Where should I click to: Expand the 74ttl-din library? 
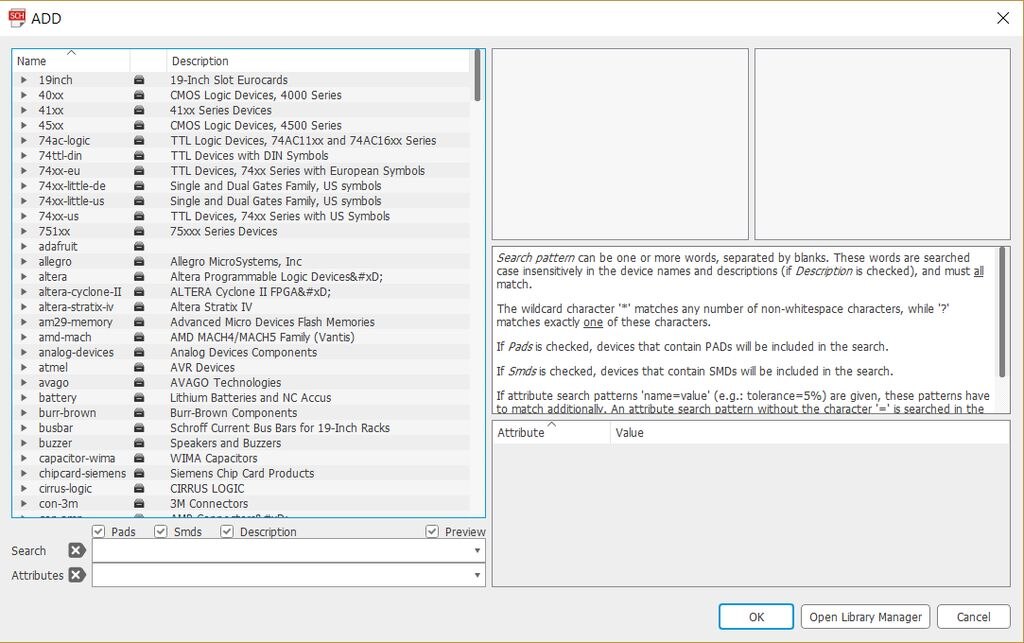(x=24, y=155)
